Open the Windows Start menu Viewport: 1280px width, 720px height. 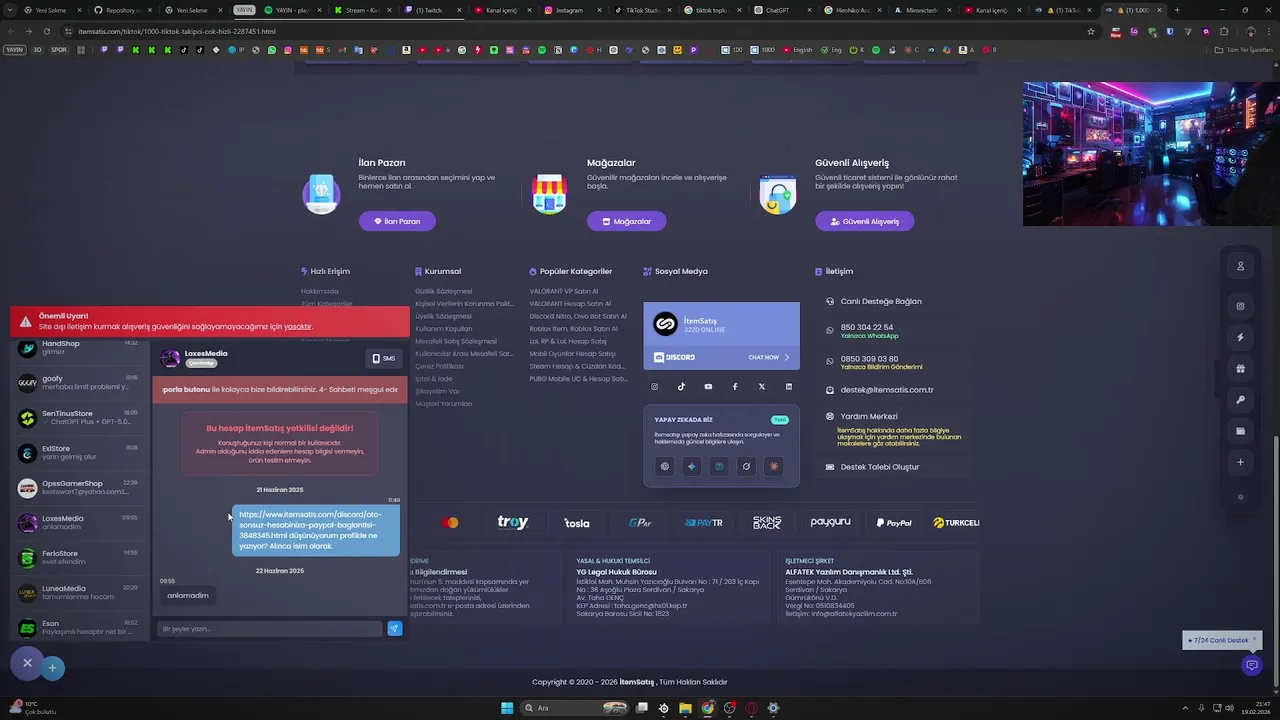[x=507, y=708]
